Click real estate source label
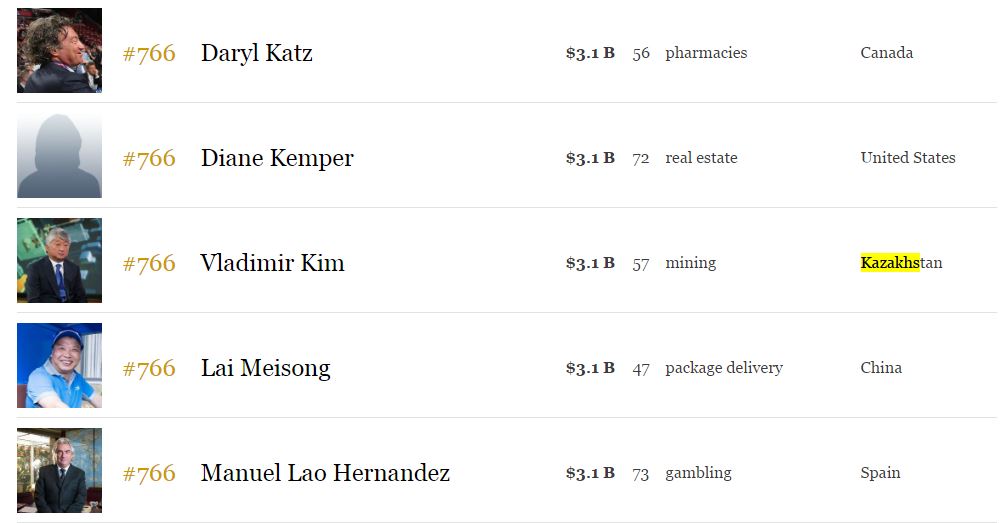 pyautogui.click(x=701, y=157)
